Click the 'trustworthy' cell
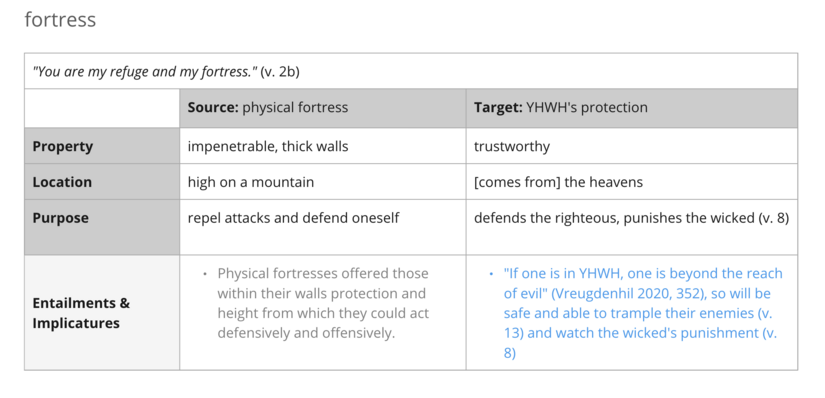Screen dimensions: 825x398 tap(631, 146)
